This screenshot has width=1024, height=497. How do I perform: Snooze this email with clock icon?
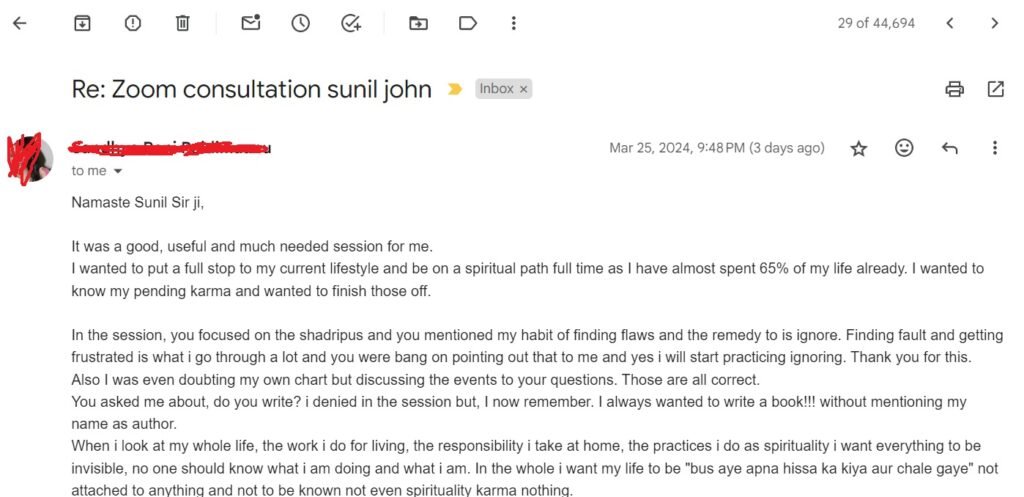pos(300,23)
